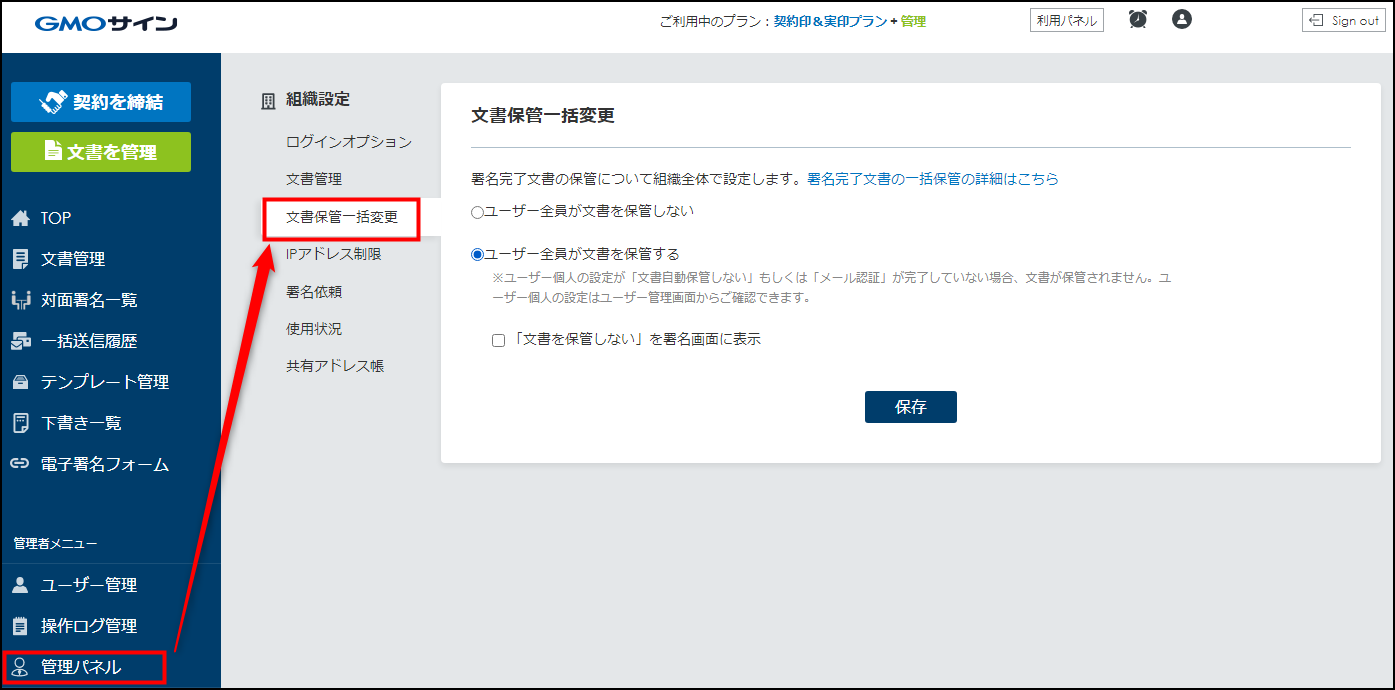Image resolution: width=1395 pixels, height=690 pixels.
Task: Click the 操作ログ管理 clipboard icon
Action: click(20, 626)
